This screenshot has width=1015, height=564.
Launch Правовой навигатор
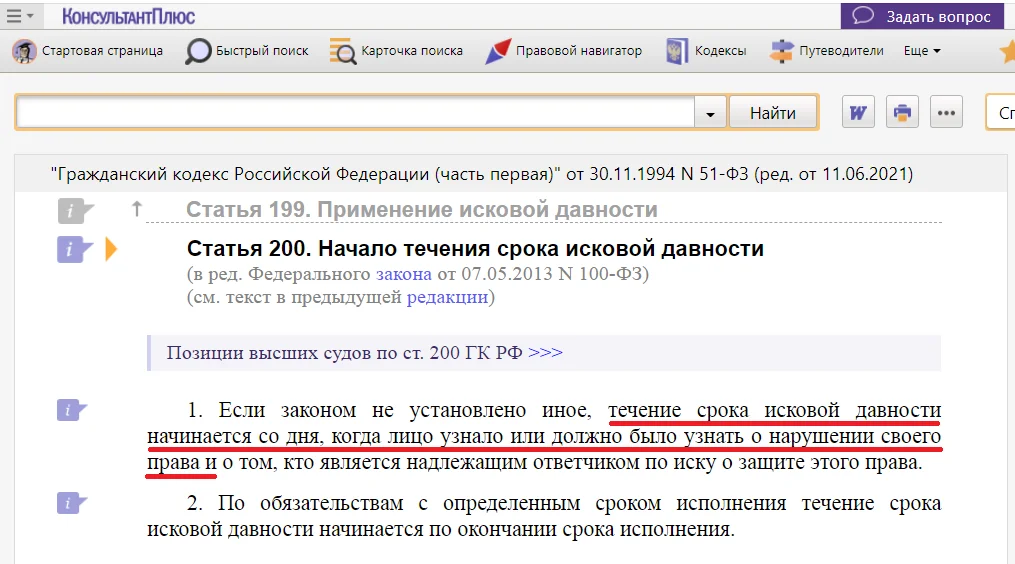coord(564,51)
